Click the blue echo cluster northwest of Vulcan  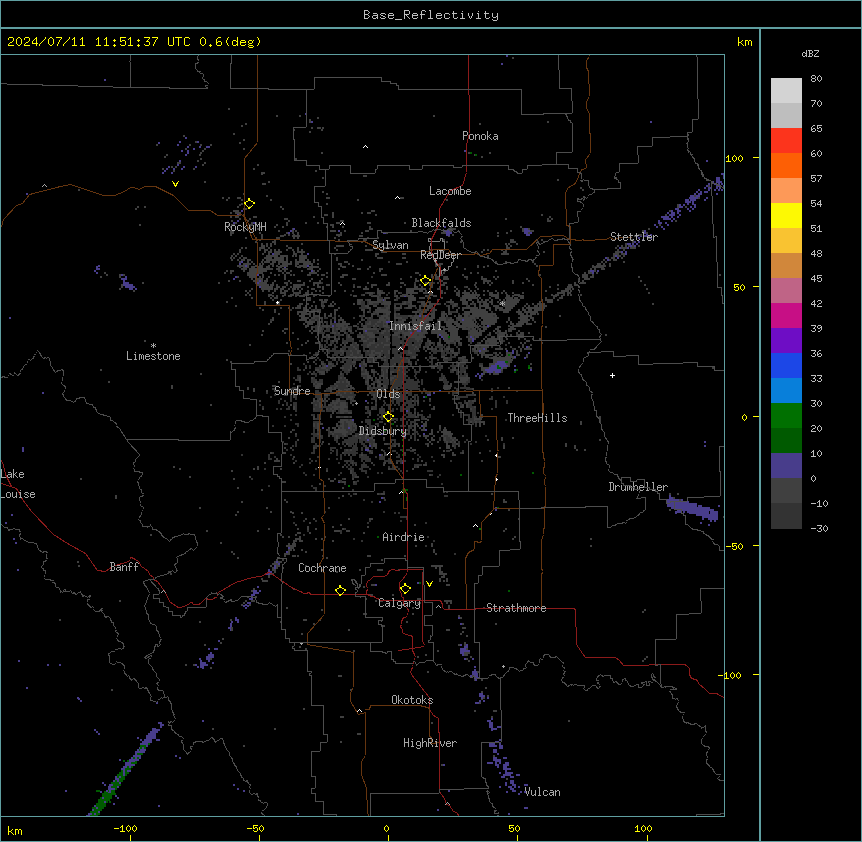(502, 766)
